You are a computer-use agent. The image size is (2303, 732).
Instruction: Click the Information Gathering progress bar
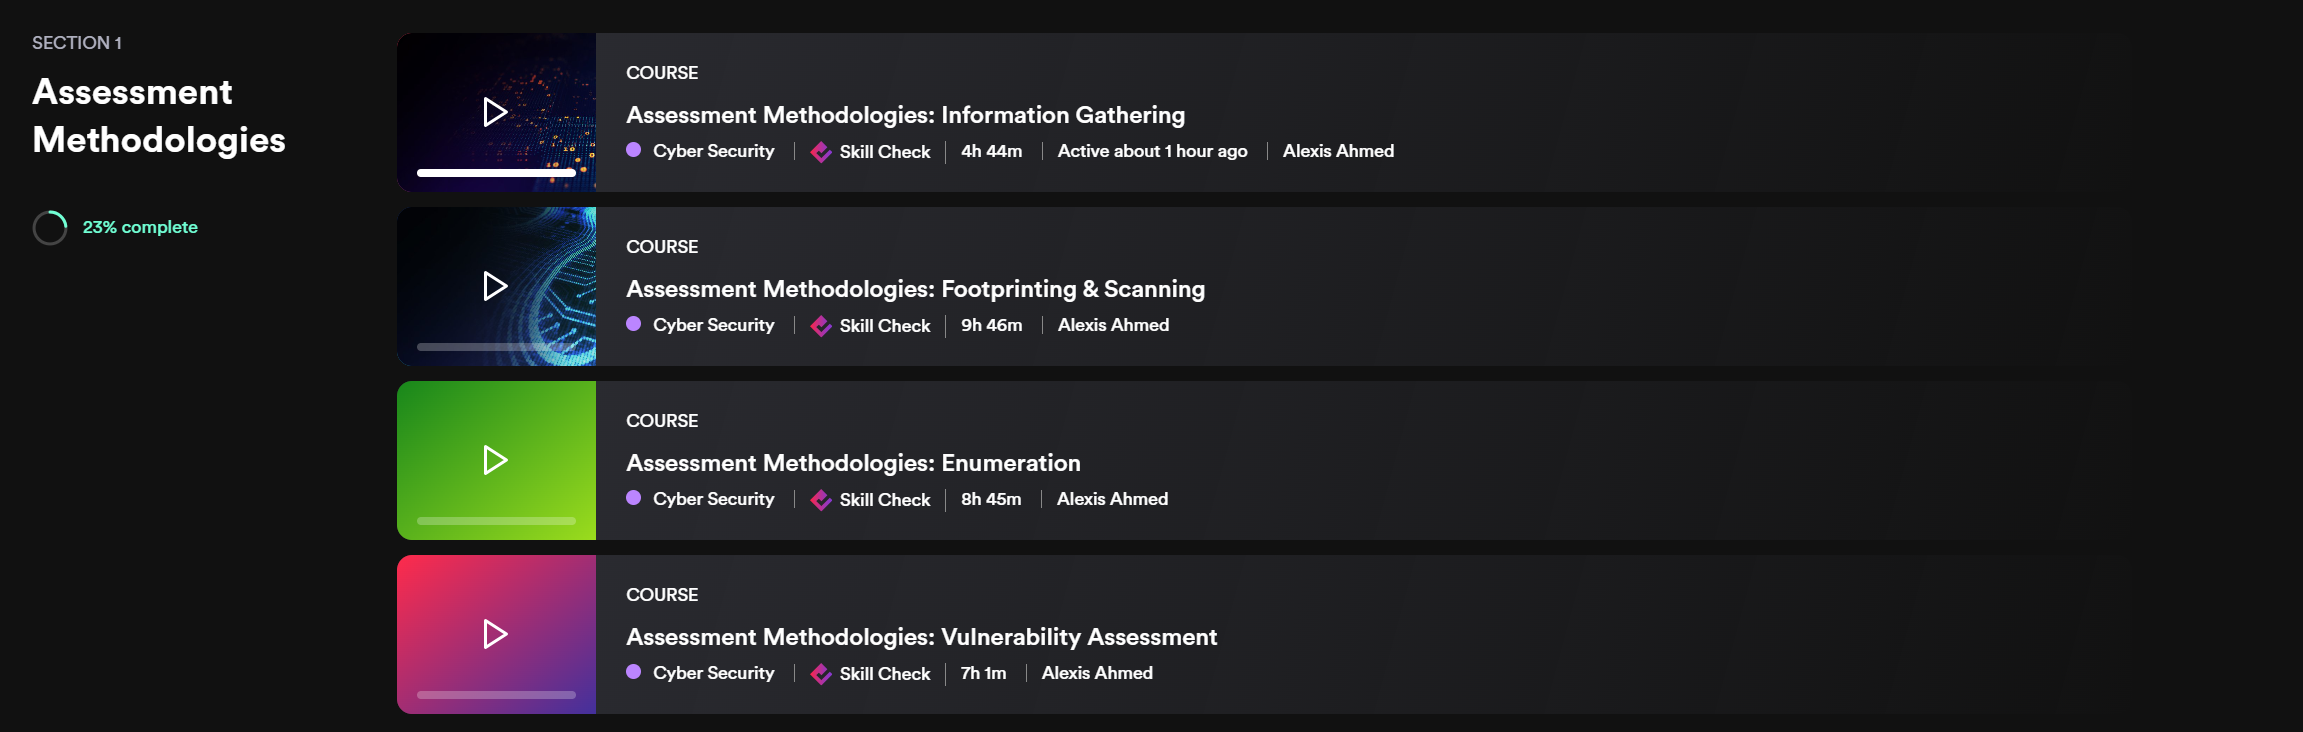pyautogui.click(x=495, y=172)
